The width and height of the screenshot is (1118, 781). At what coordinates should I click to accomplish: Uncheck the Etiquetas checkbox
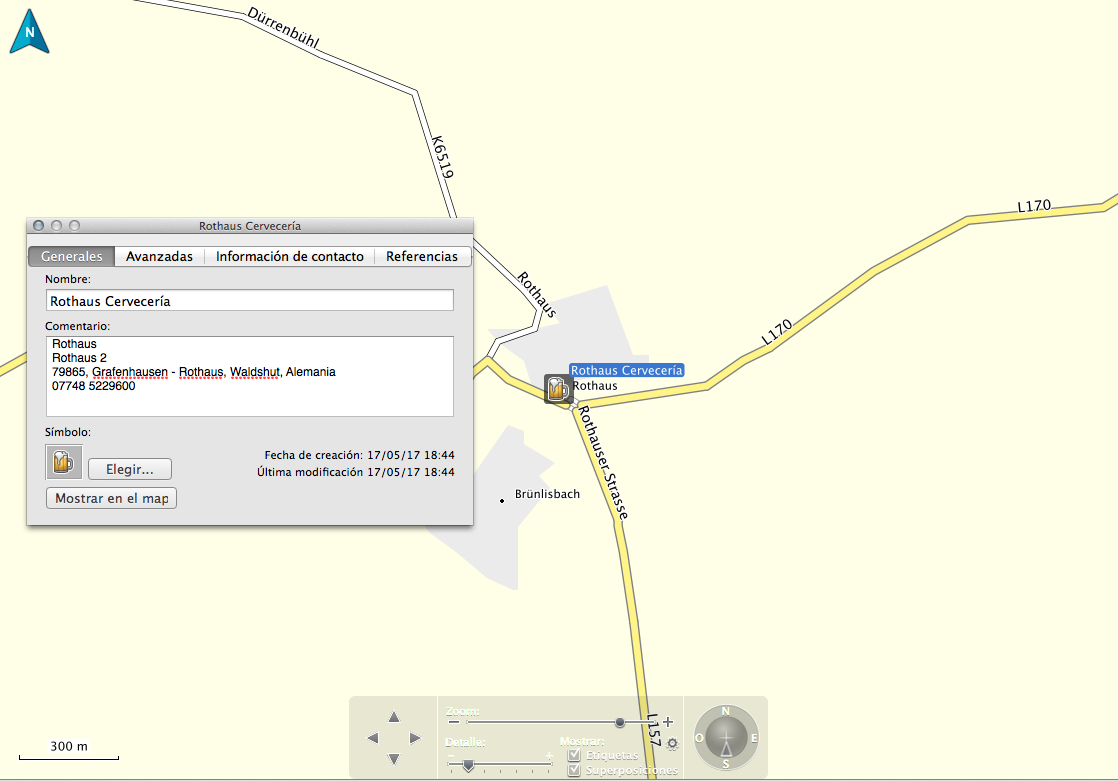coord(574,755)
